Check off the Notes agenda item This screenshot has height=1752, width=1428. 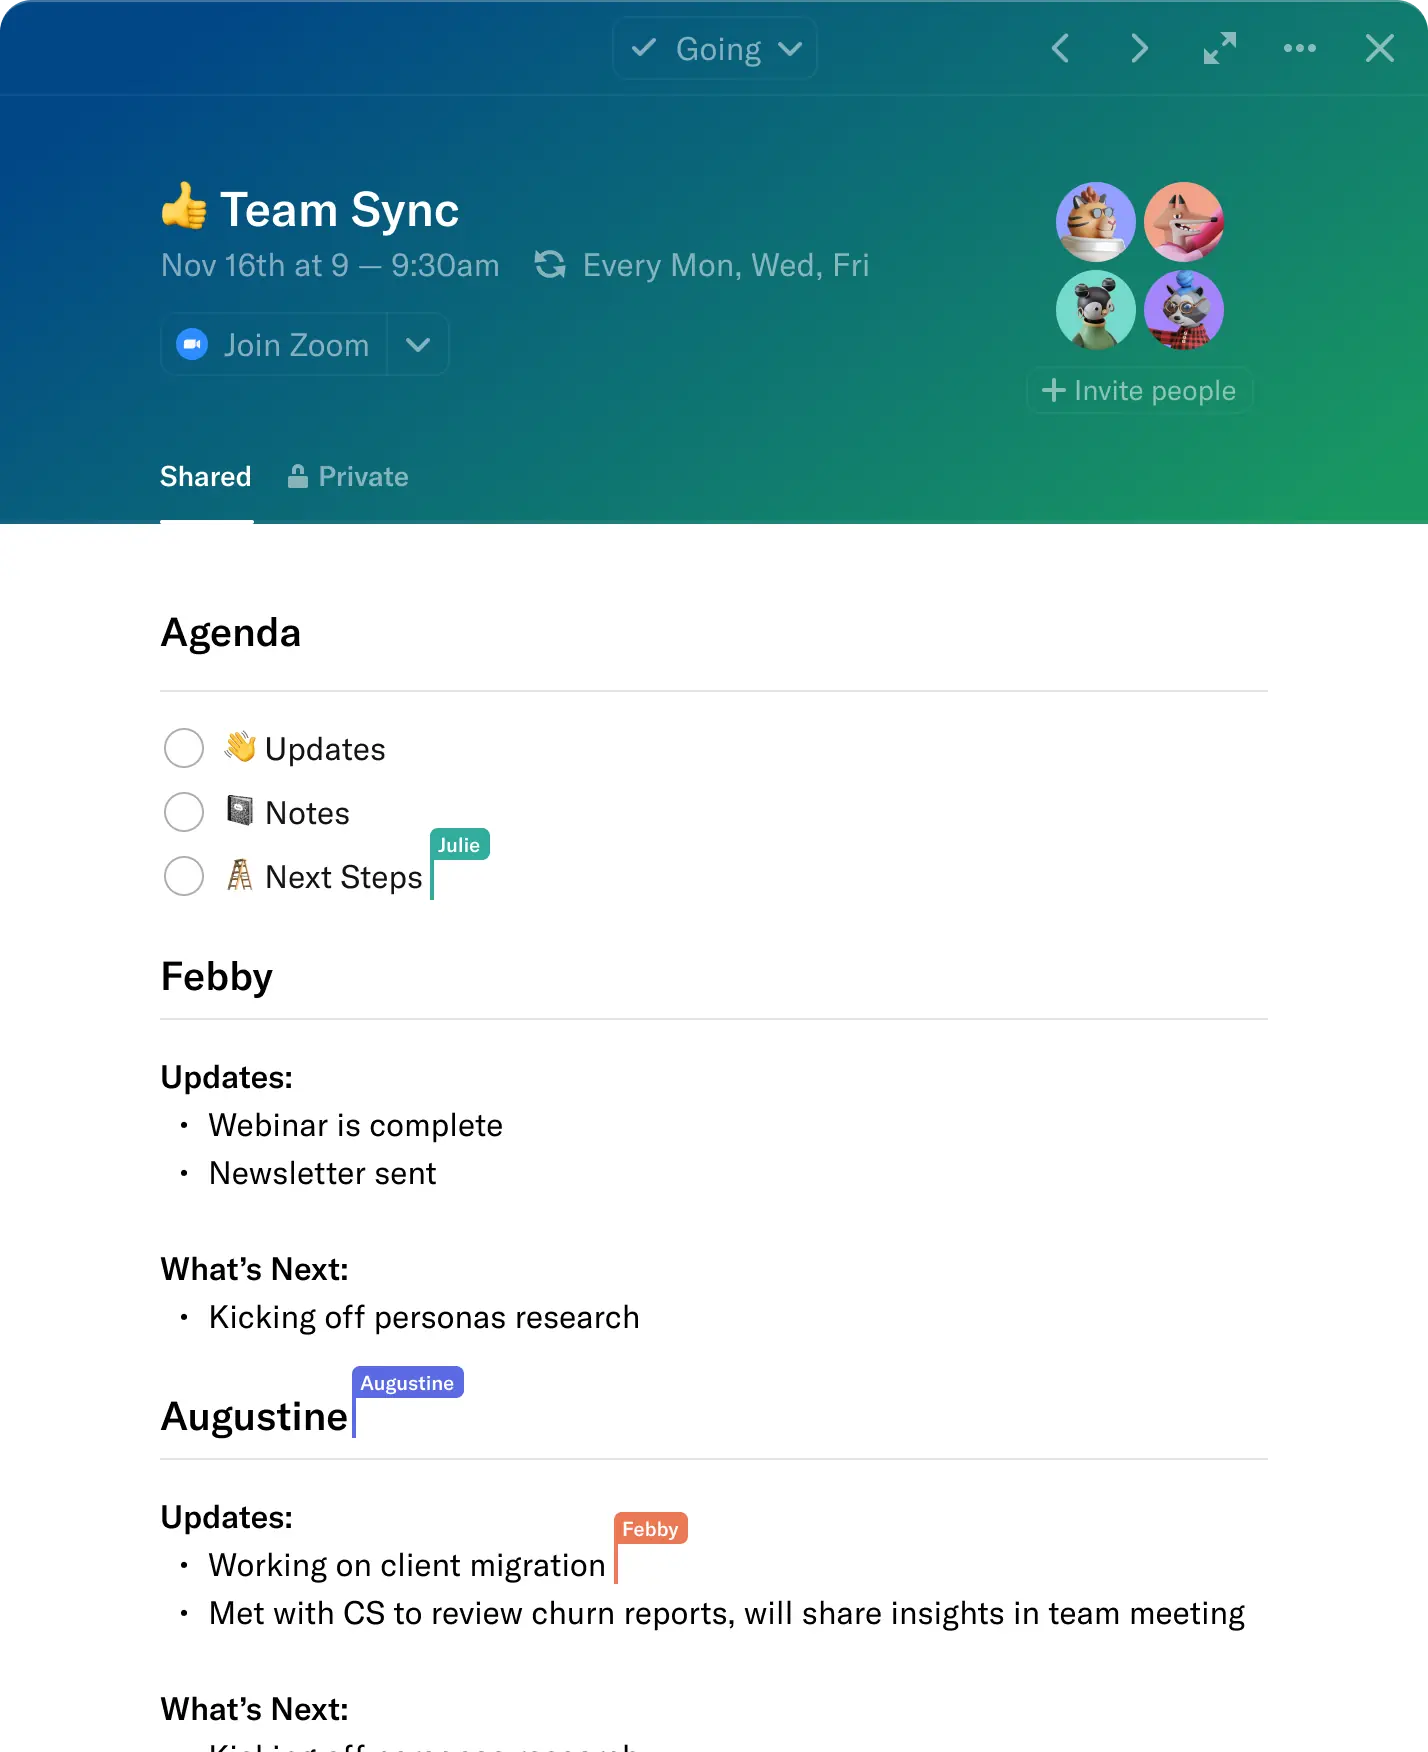click(x=184, y=812)
